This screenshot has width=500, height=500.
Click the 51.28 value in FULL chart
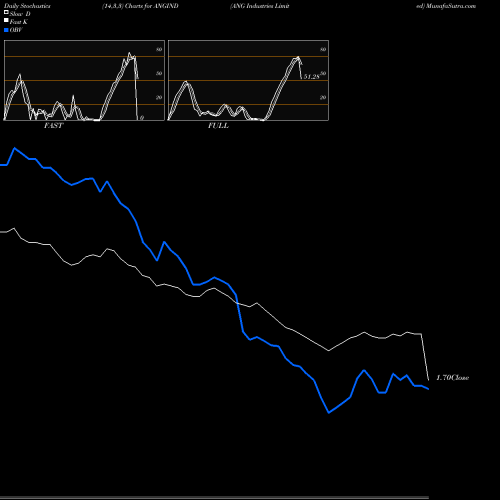311,77
